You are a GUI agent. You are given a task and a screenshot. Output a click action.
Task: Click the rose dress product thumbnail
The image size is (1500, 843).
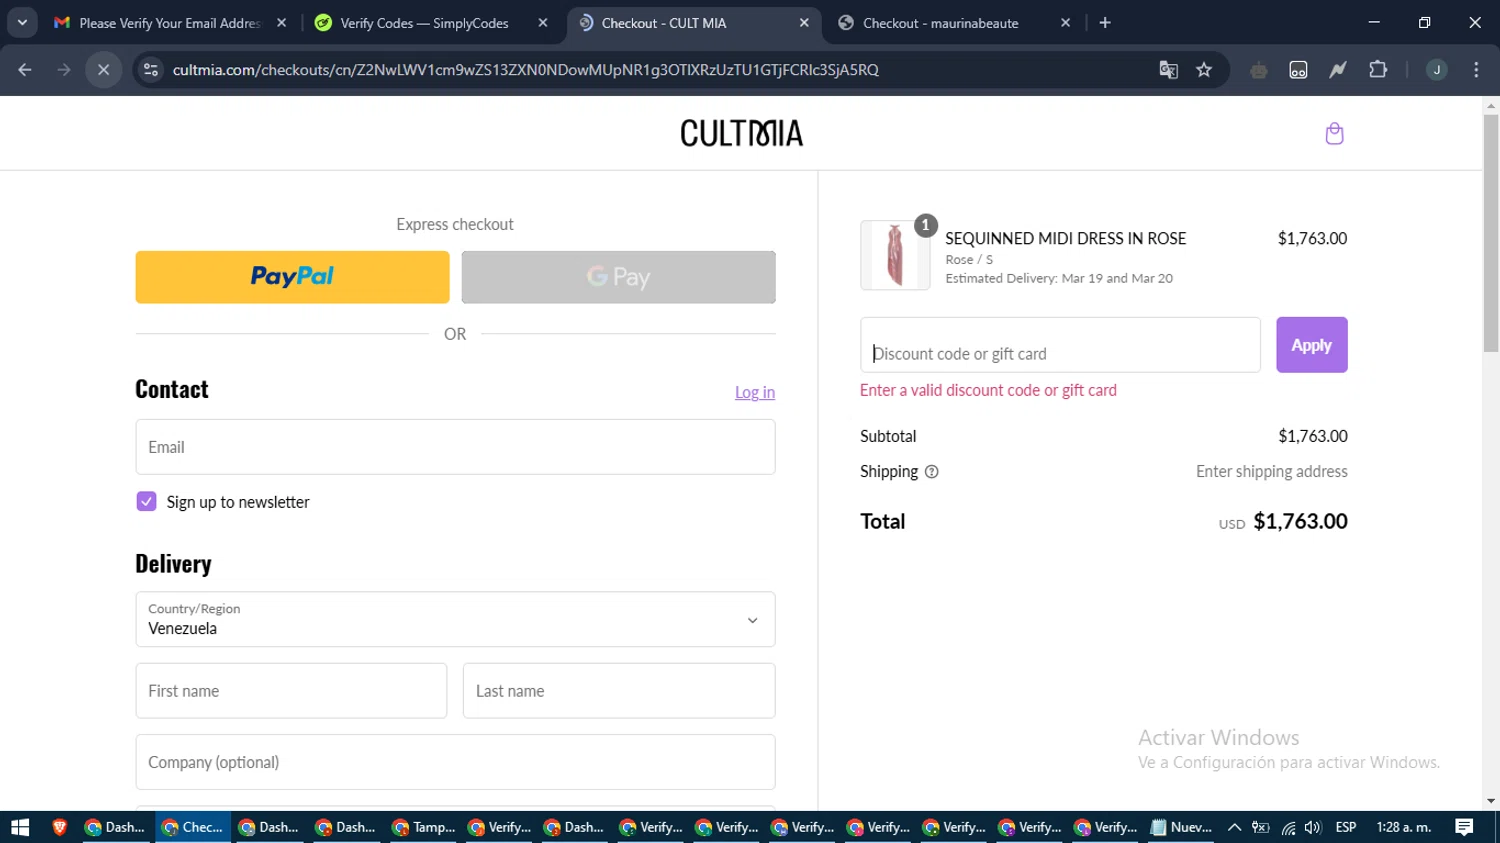click(895, 255)
